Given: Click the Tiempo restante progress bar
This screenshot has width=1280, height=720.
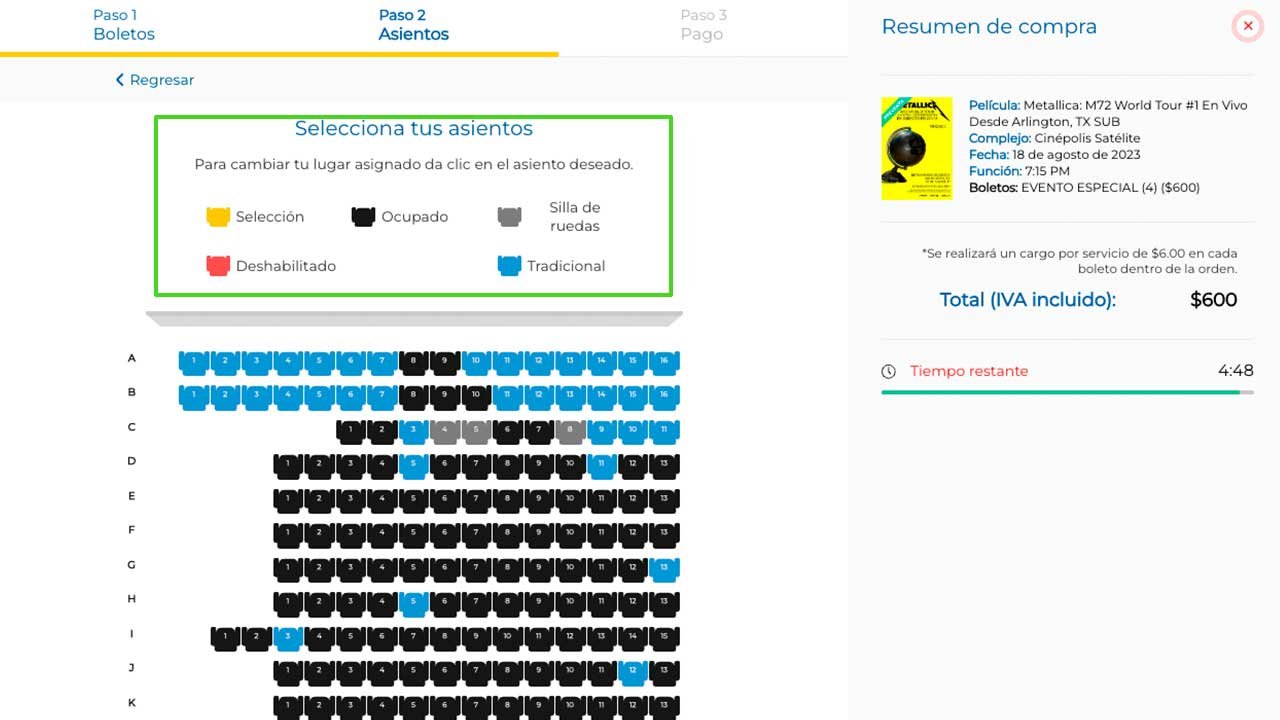Looking at the screenshot, I should (1066, 392).
